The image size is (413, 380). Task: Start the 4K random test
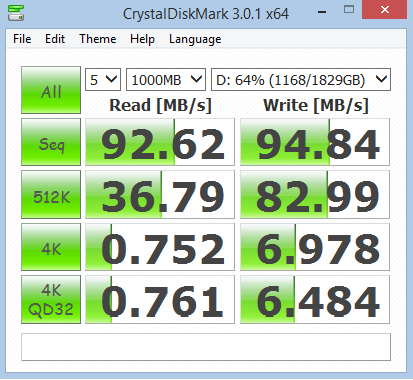click(51, 247)
